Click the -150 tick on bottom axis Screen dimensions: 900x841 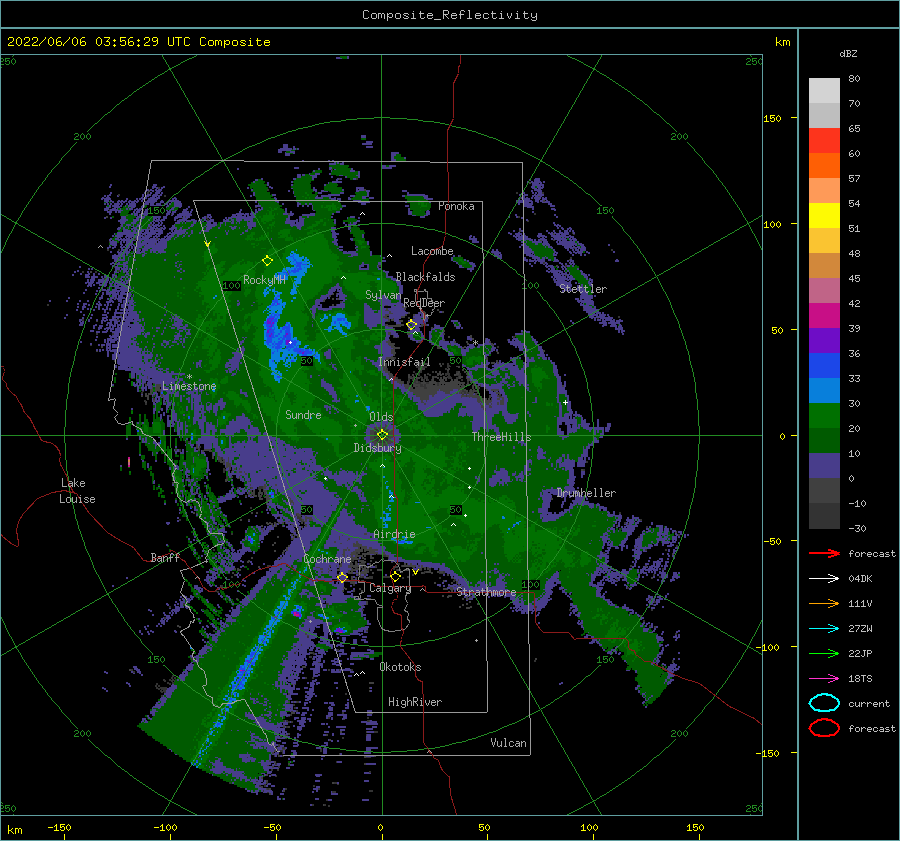[59, 827]
